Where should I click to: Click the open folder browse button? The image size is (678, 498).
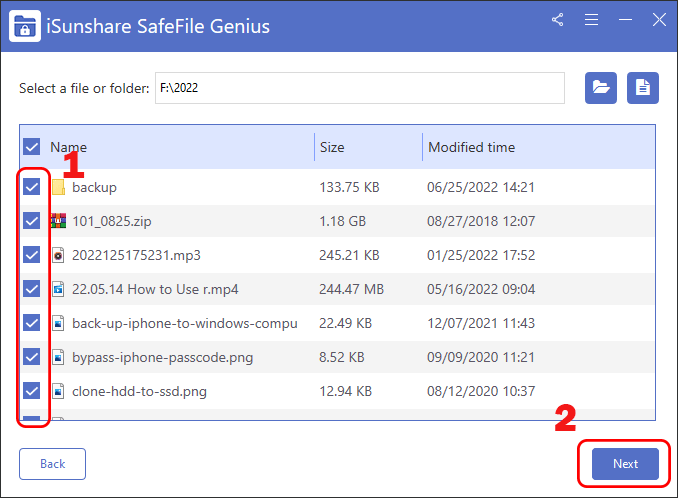coord(601,88)
